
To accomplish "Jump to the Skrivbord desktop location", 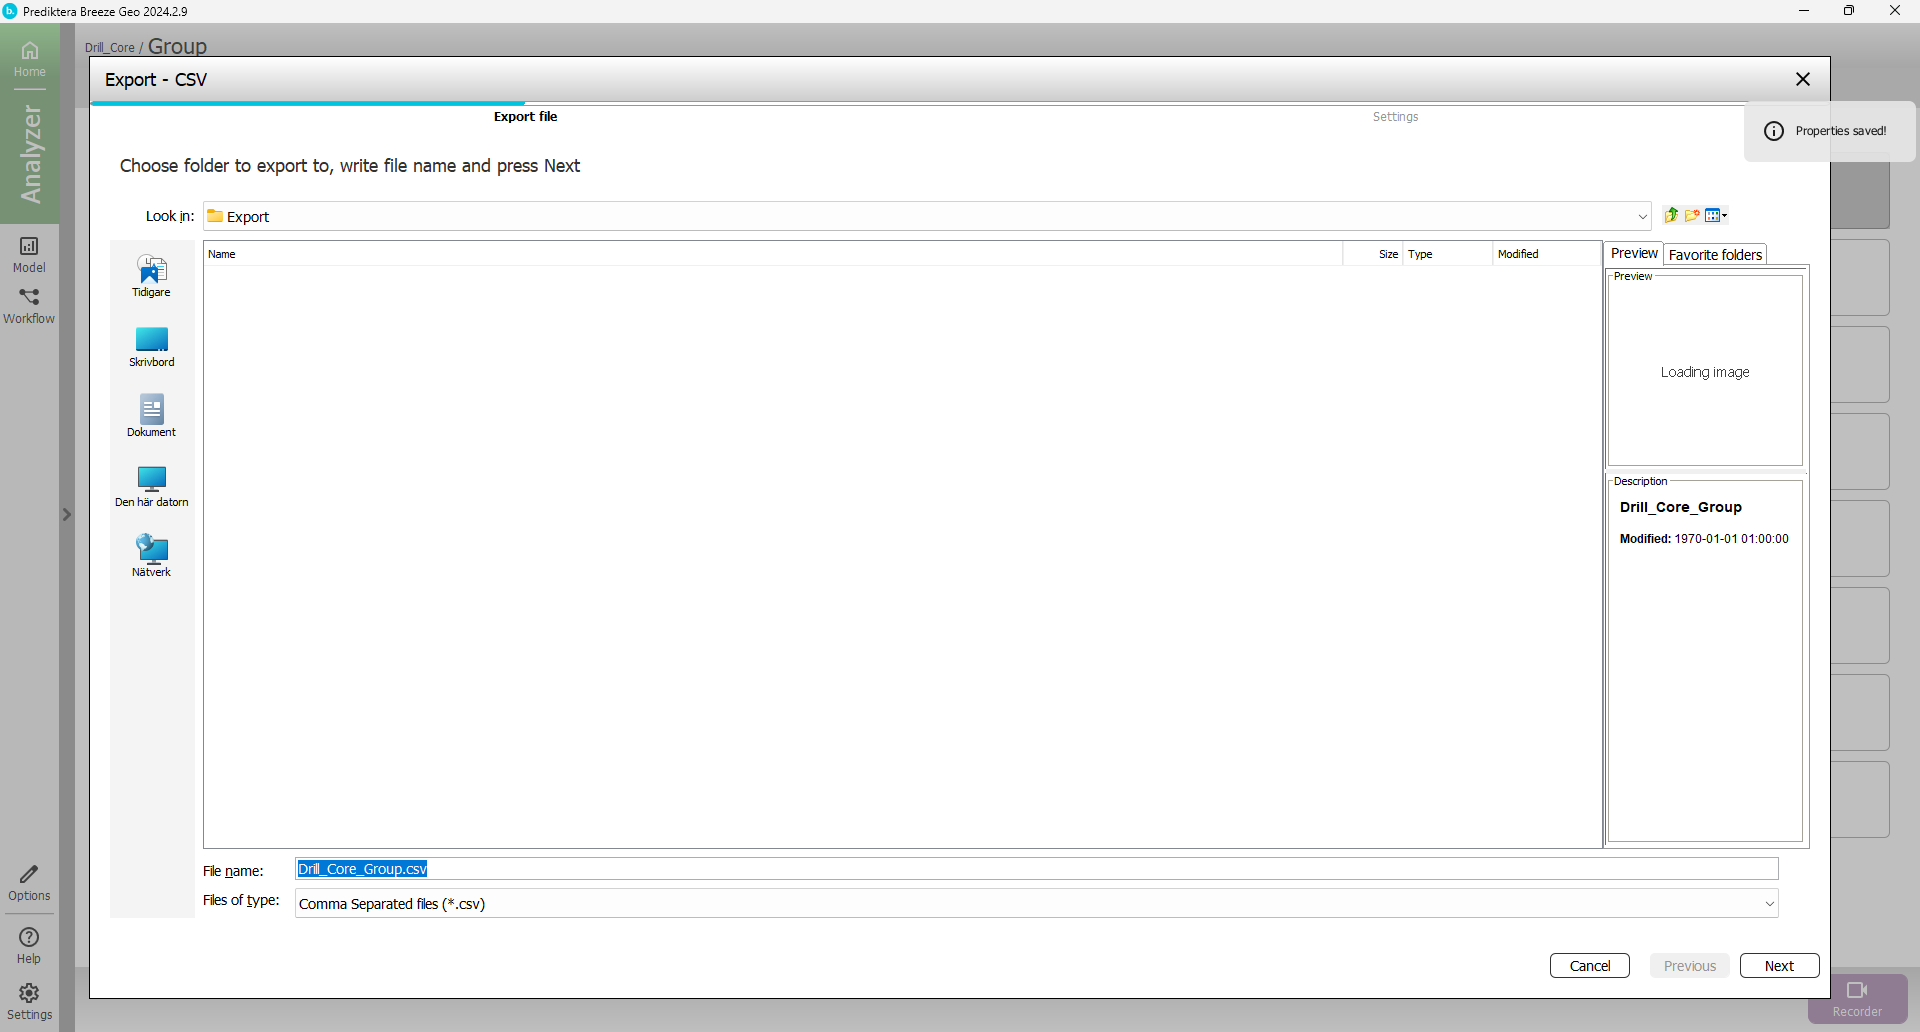I will click(151, 346).
